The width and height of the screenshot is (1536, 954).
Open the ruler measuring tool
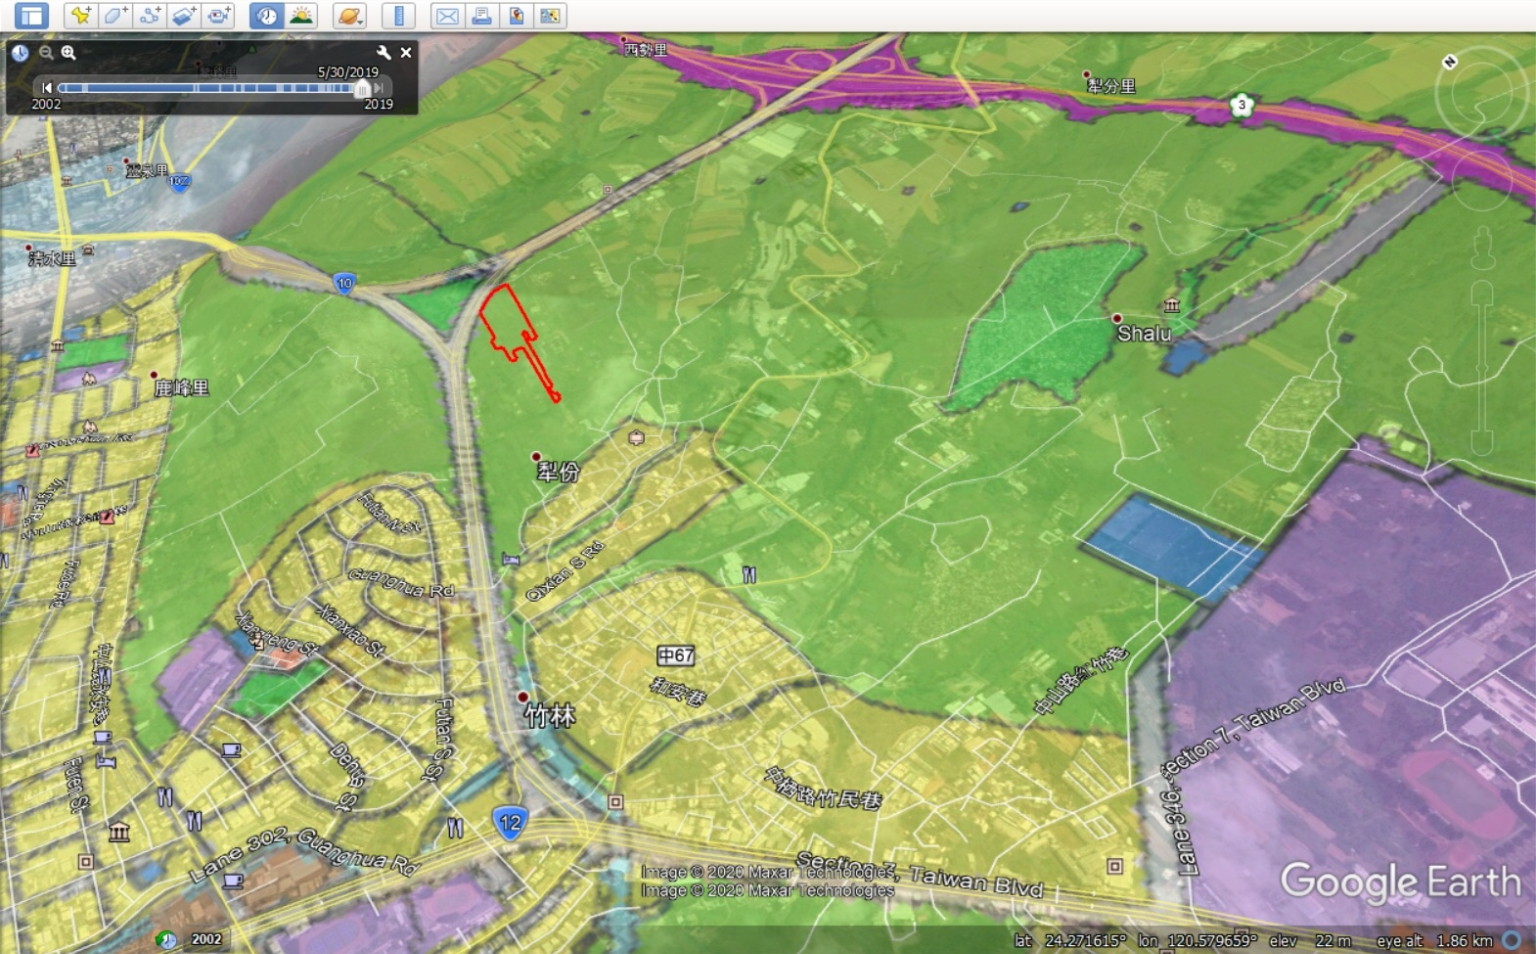point(398,15)
